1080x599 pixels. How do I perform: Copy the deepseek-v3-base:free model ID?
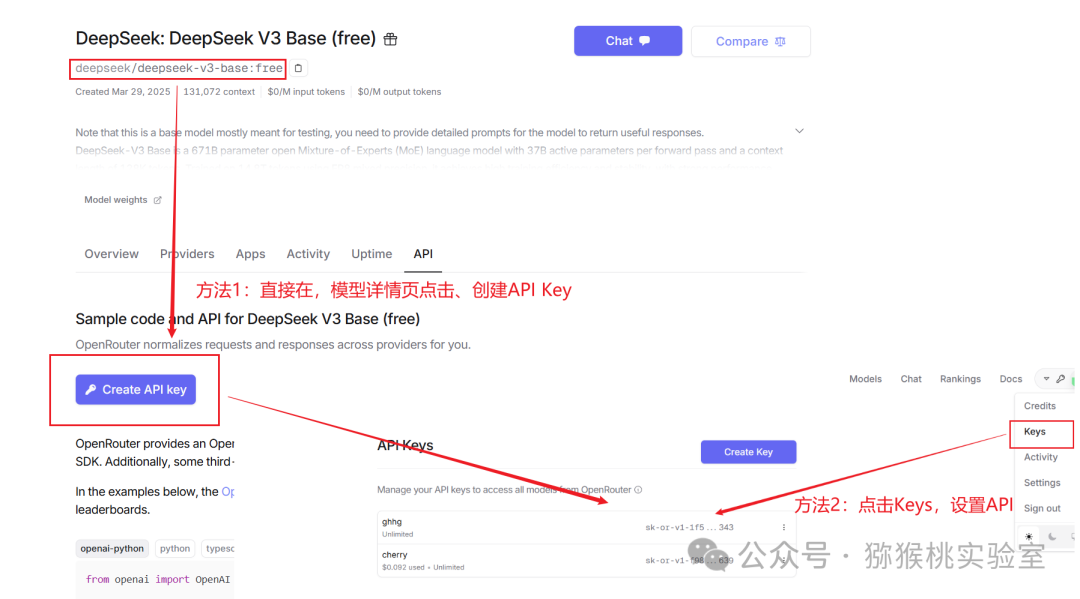[298, 68]
